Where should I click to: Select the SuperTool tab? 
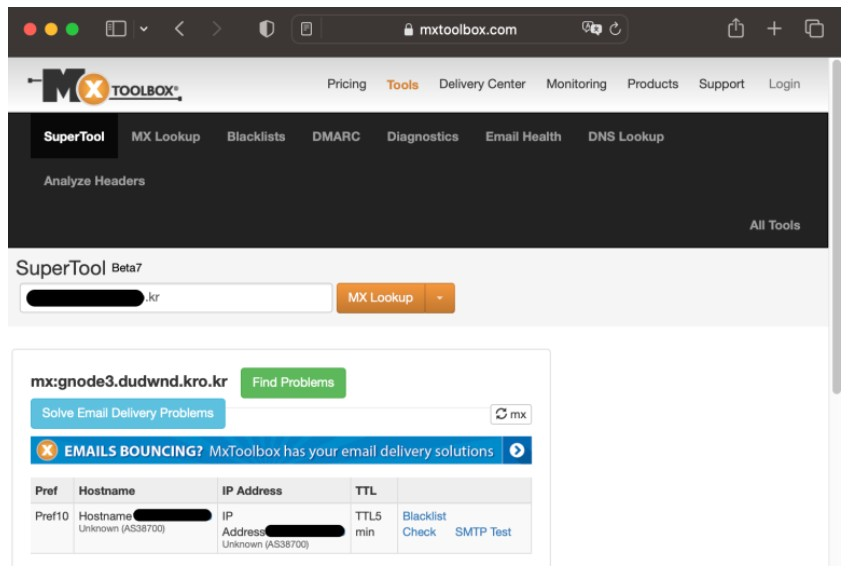(74, 136)
